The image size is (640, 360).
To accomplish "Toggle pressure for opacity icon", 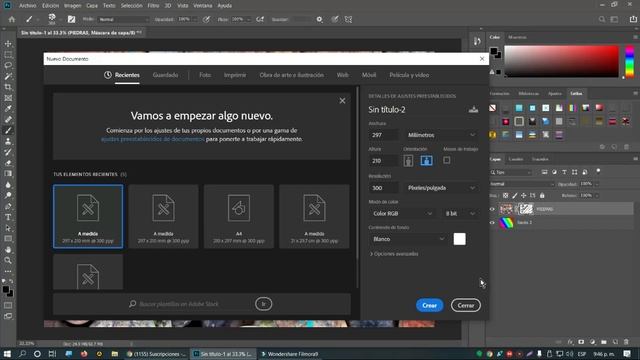I will click(207, 19).
